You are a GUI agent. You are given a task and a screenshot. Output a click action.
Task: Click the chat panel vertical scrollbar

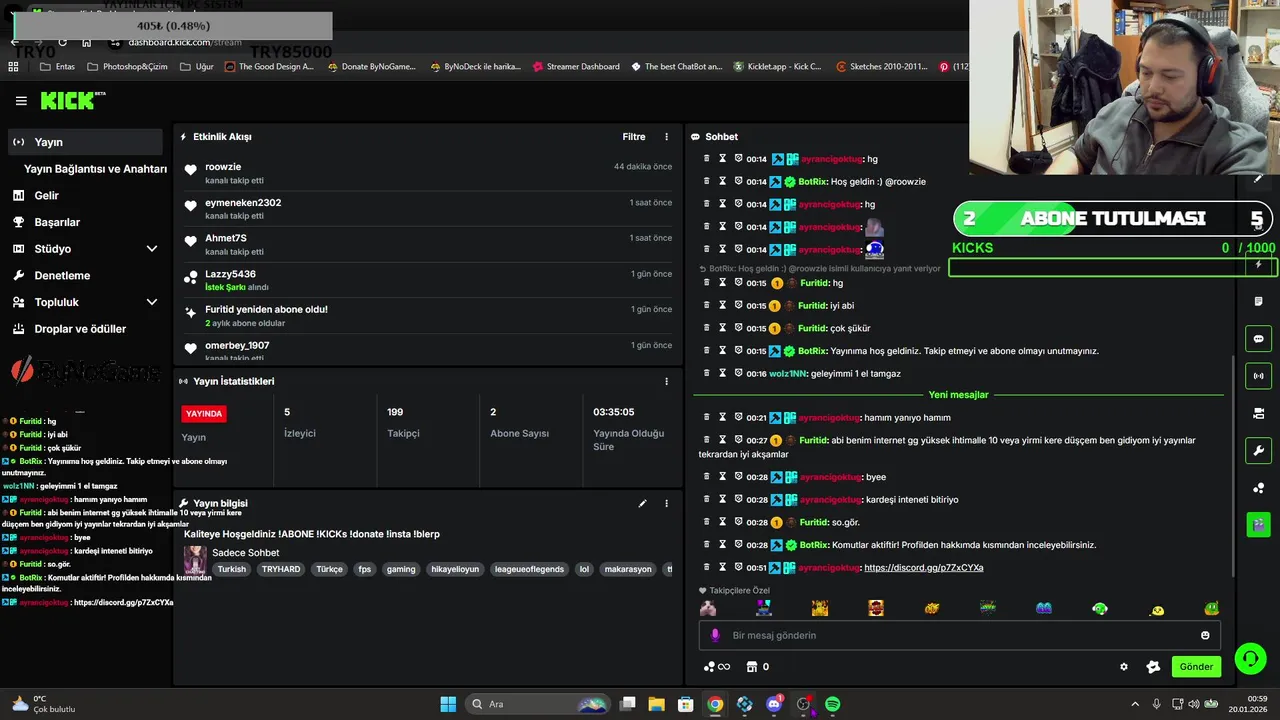(1234, 465)
